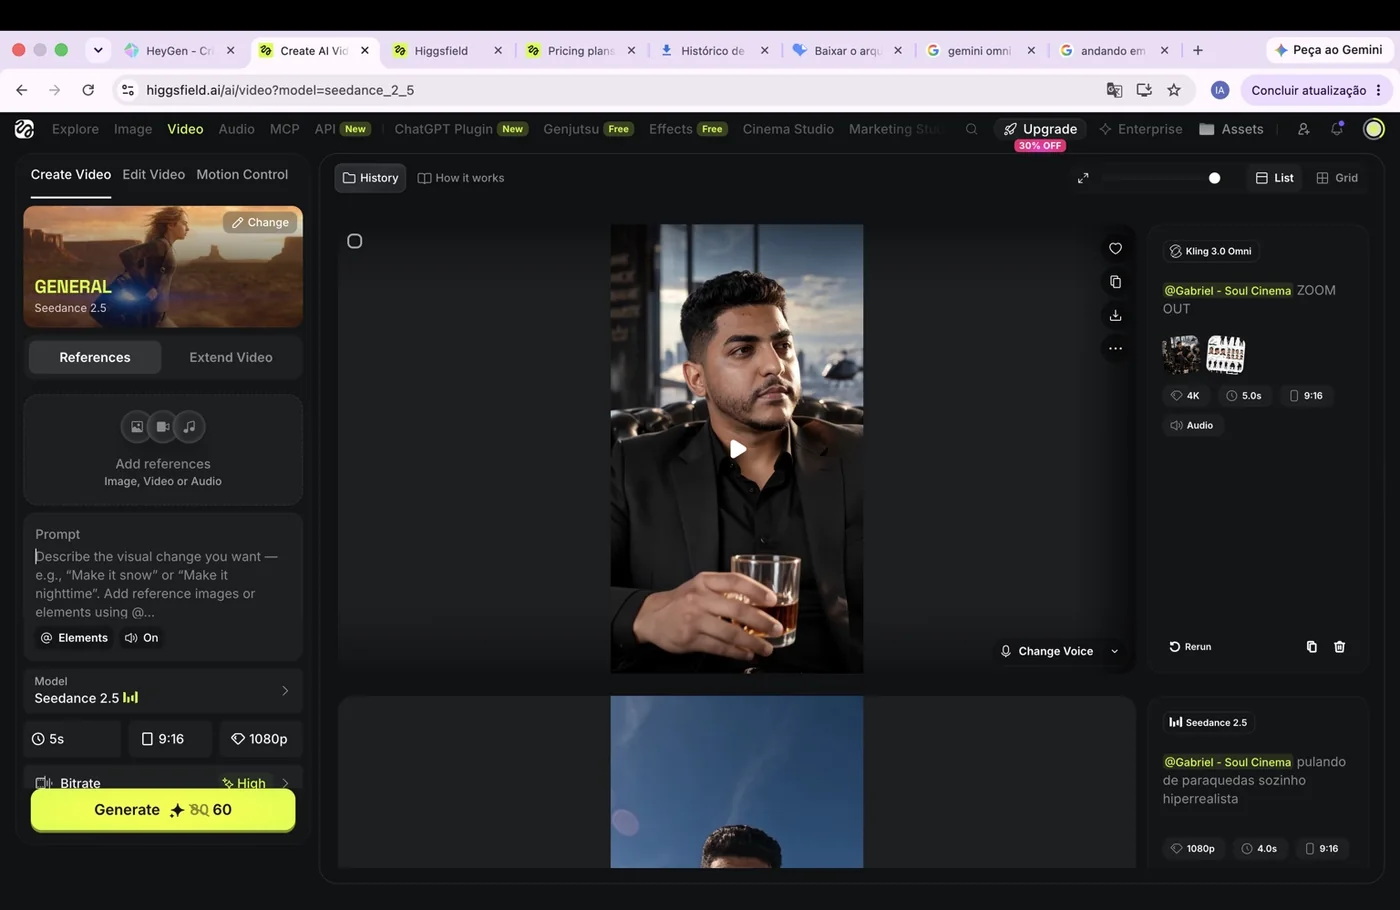Click Change on the GENERAL preset card
Image resolution: width=1400 pixels, height=910 pixels.
tap(260, 222)
